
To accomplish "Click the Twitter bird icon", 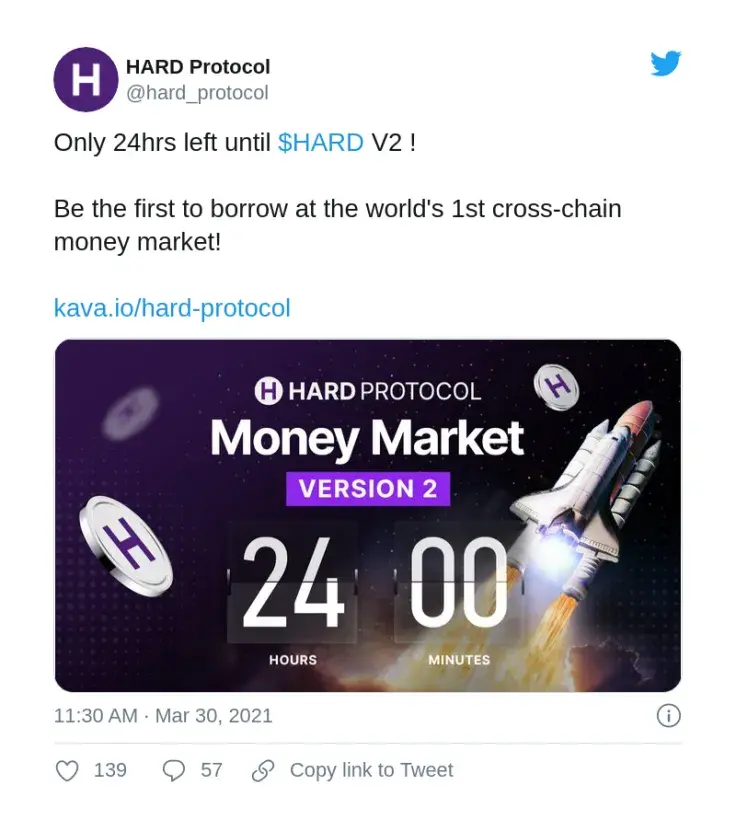I will click(666, 64).
